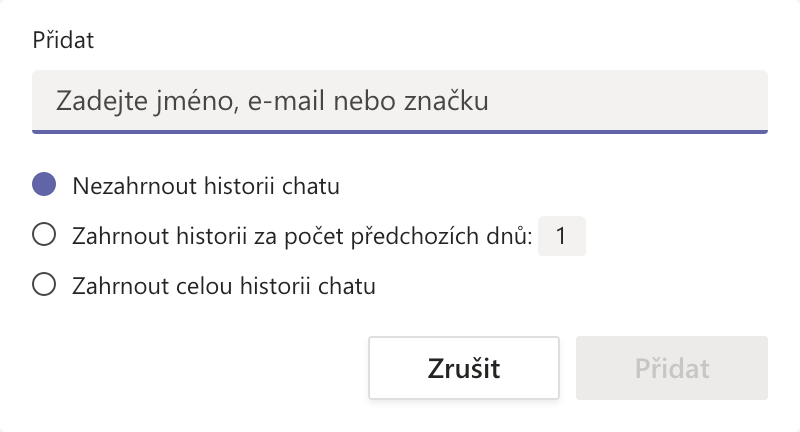Click the "Nezahrnout historii chatu" label text
Screen dimensions: 800x432
[205, 186]
